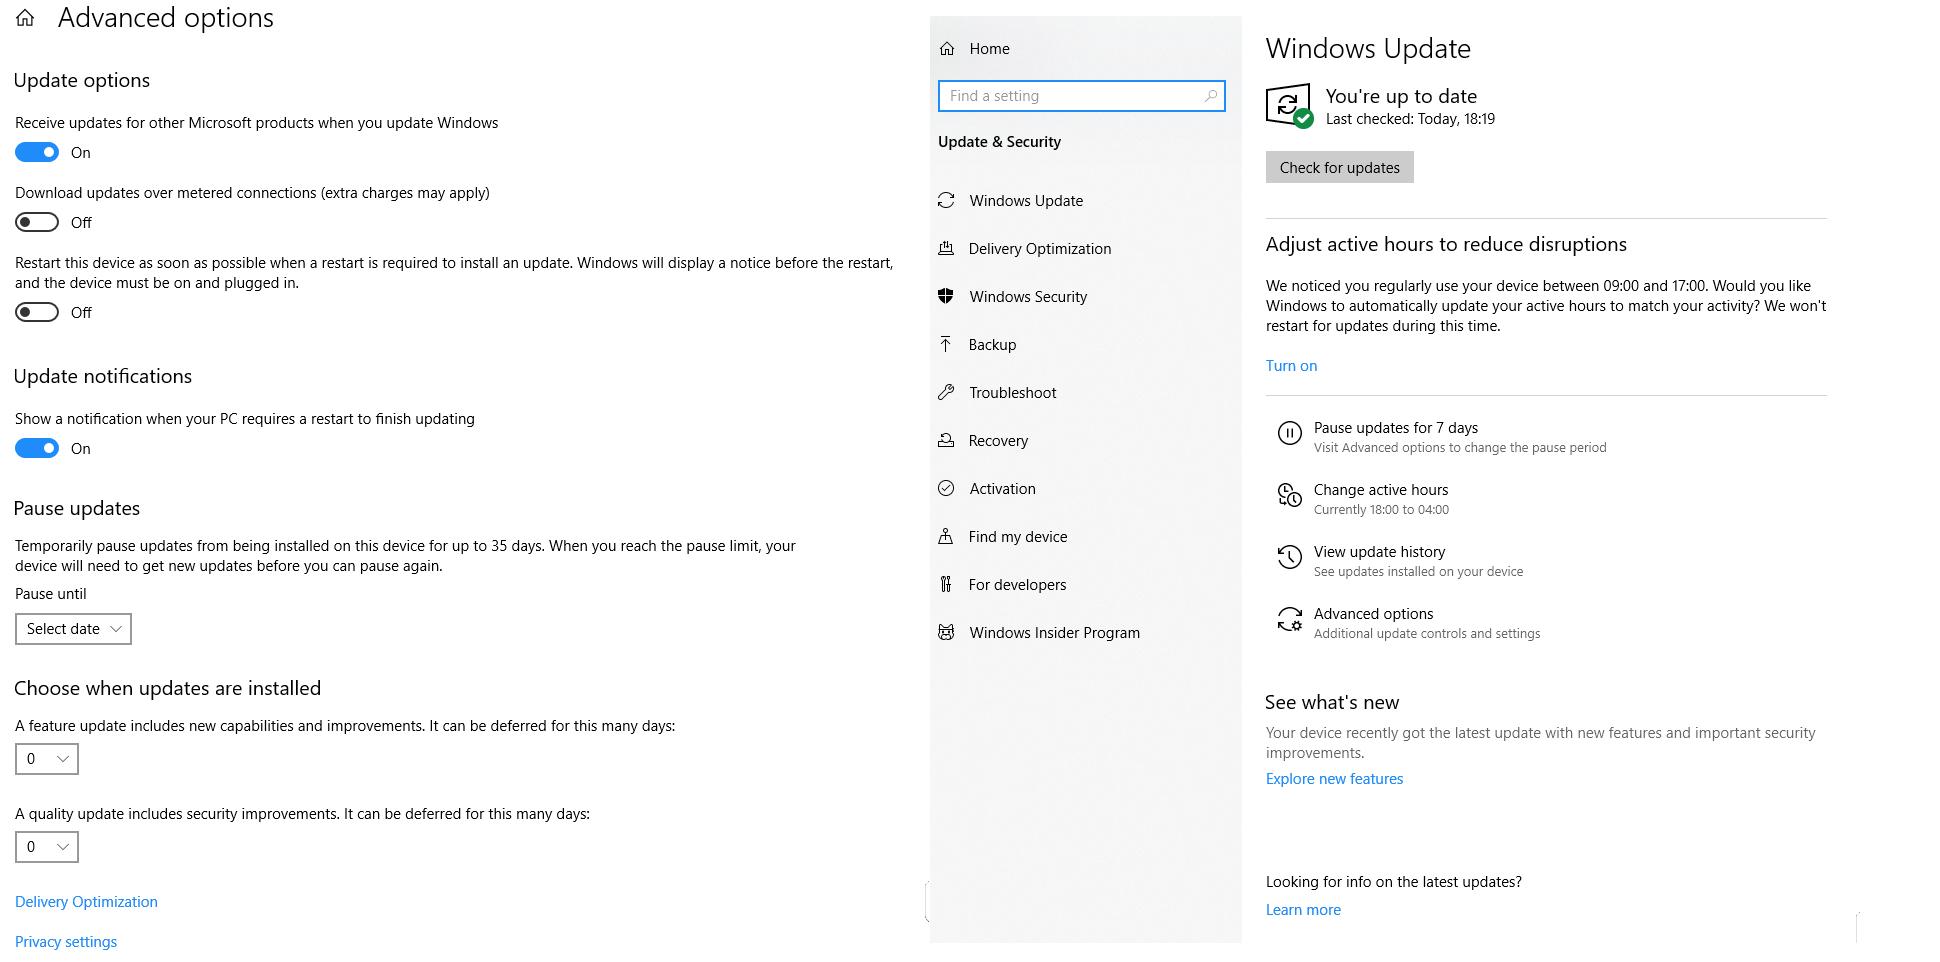
Task: Turn off updates for other Microsoft products
Action: [x=37, y=152]
